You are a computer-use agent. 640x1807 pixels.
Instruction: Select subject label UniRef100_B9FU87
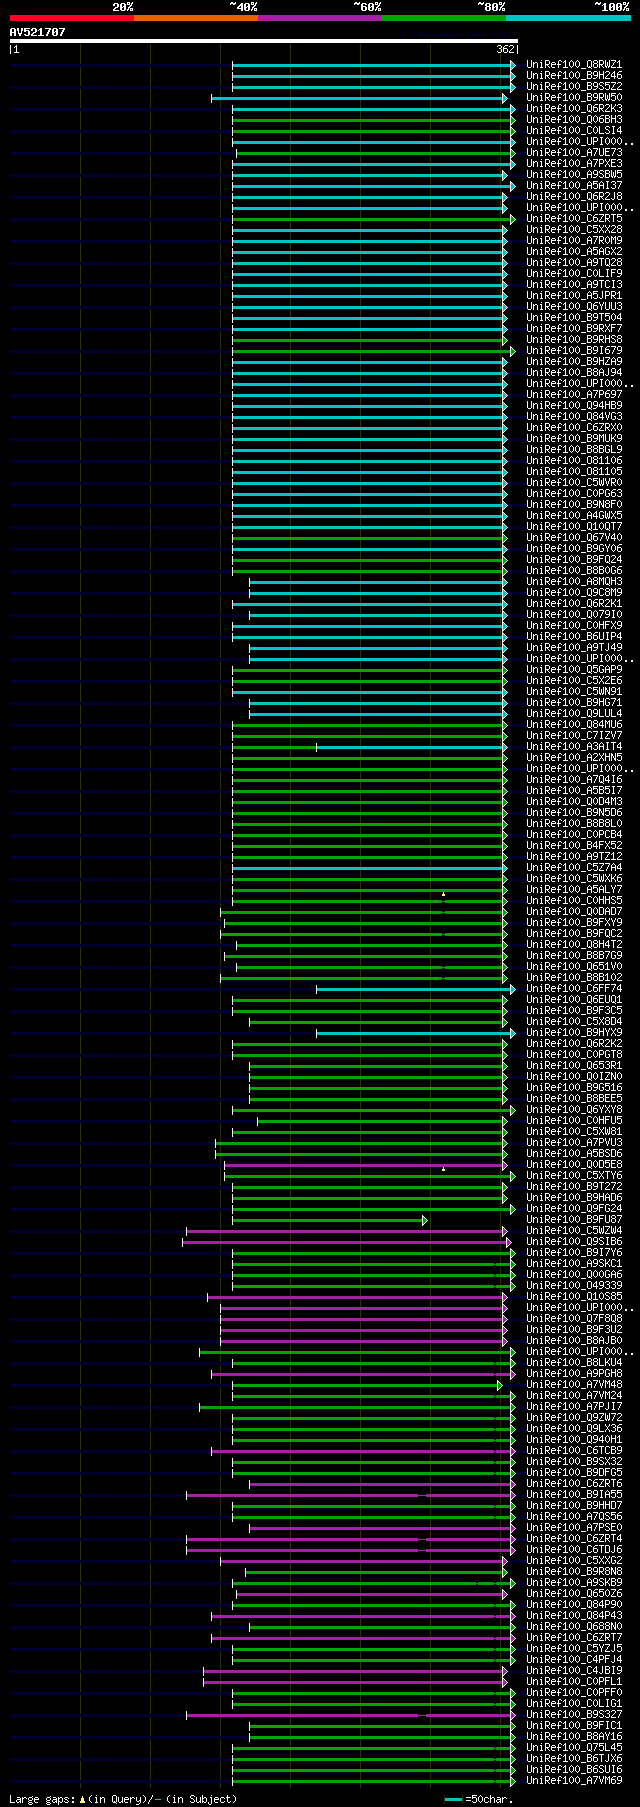574,1219
